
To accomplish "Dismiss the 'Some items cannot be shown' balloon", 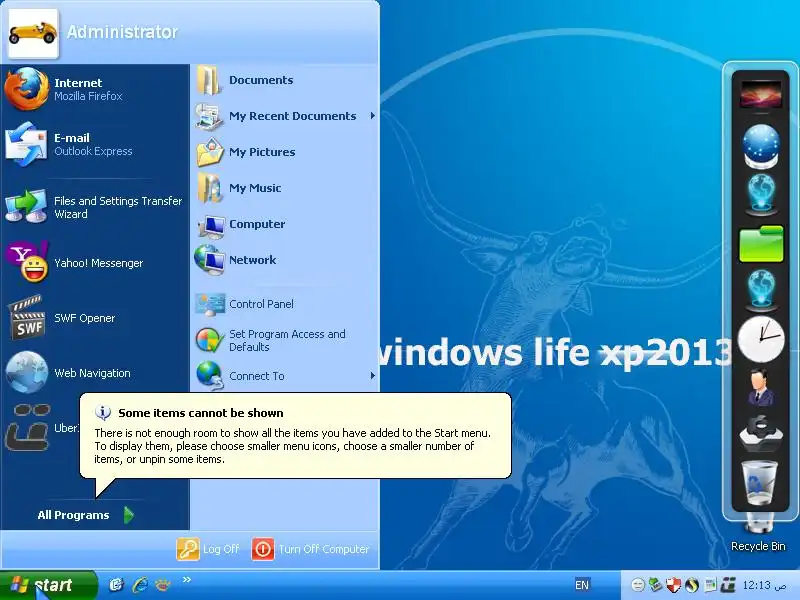I will 295,435.
